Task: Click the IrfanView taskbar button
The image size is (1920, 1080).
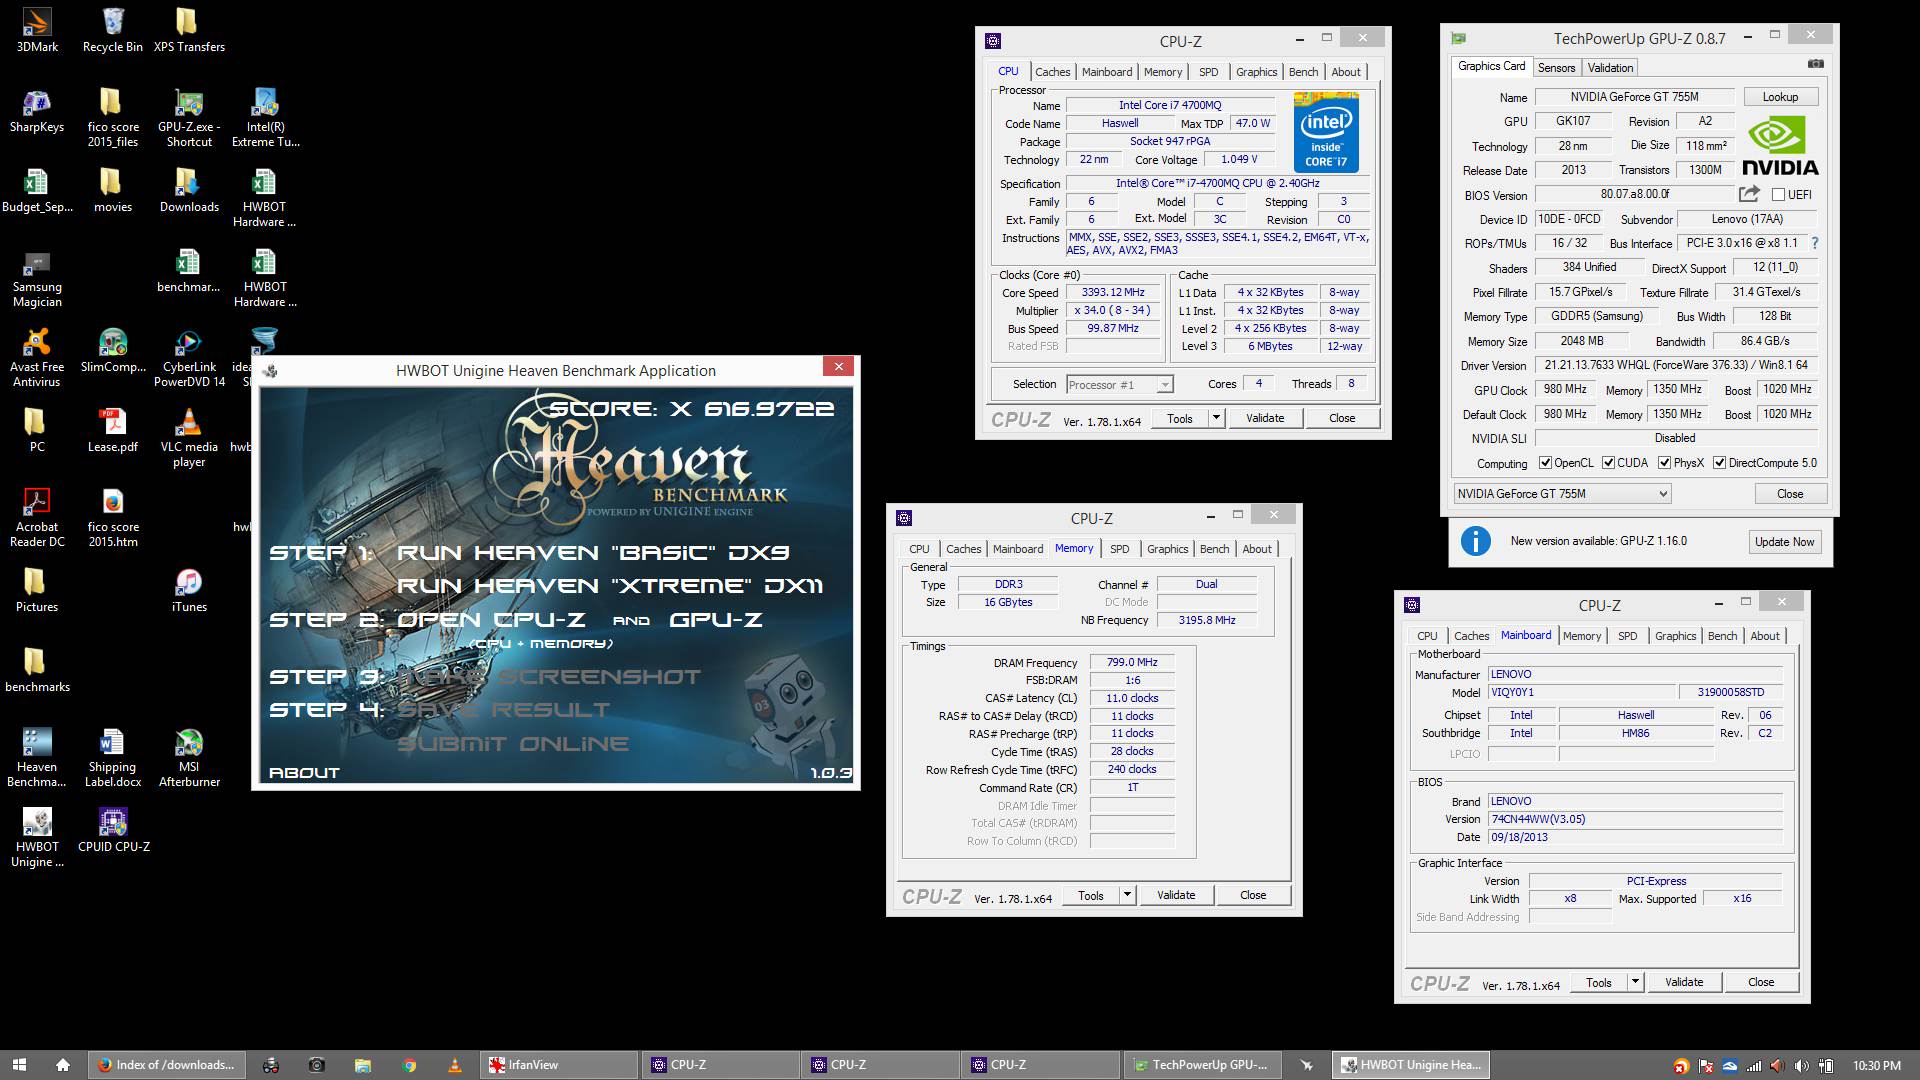Action: pyautogui.click(x=558, y=1065)
